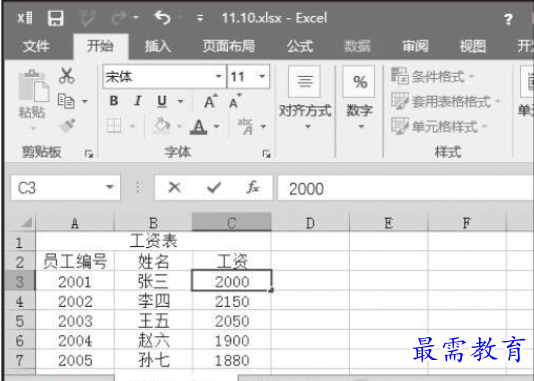Open the Clipboard dialog launcher in 剪贴板 group

89,154
